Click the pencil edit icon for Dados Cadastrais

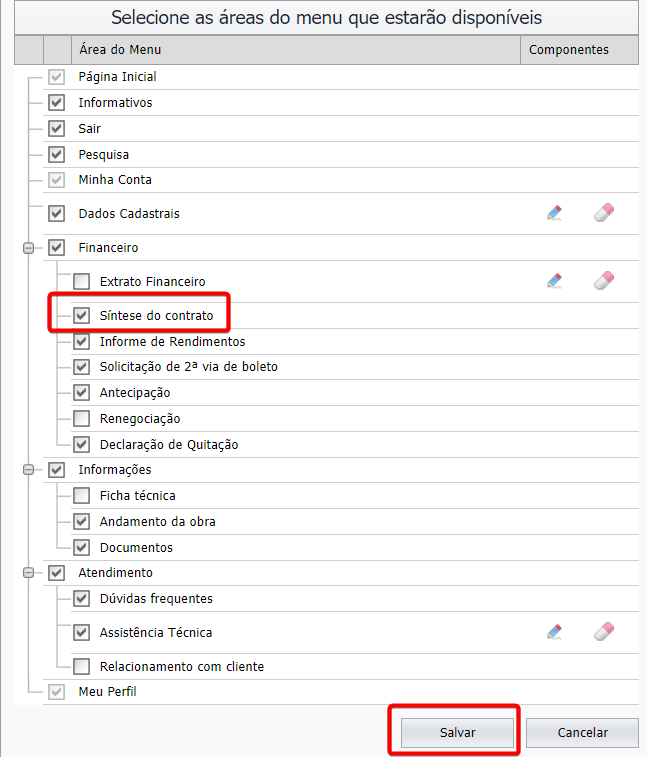tap(554, 213)
